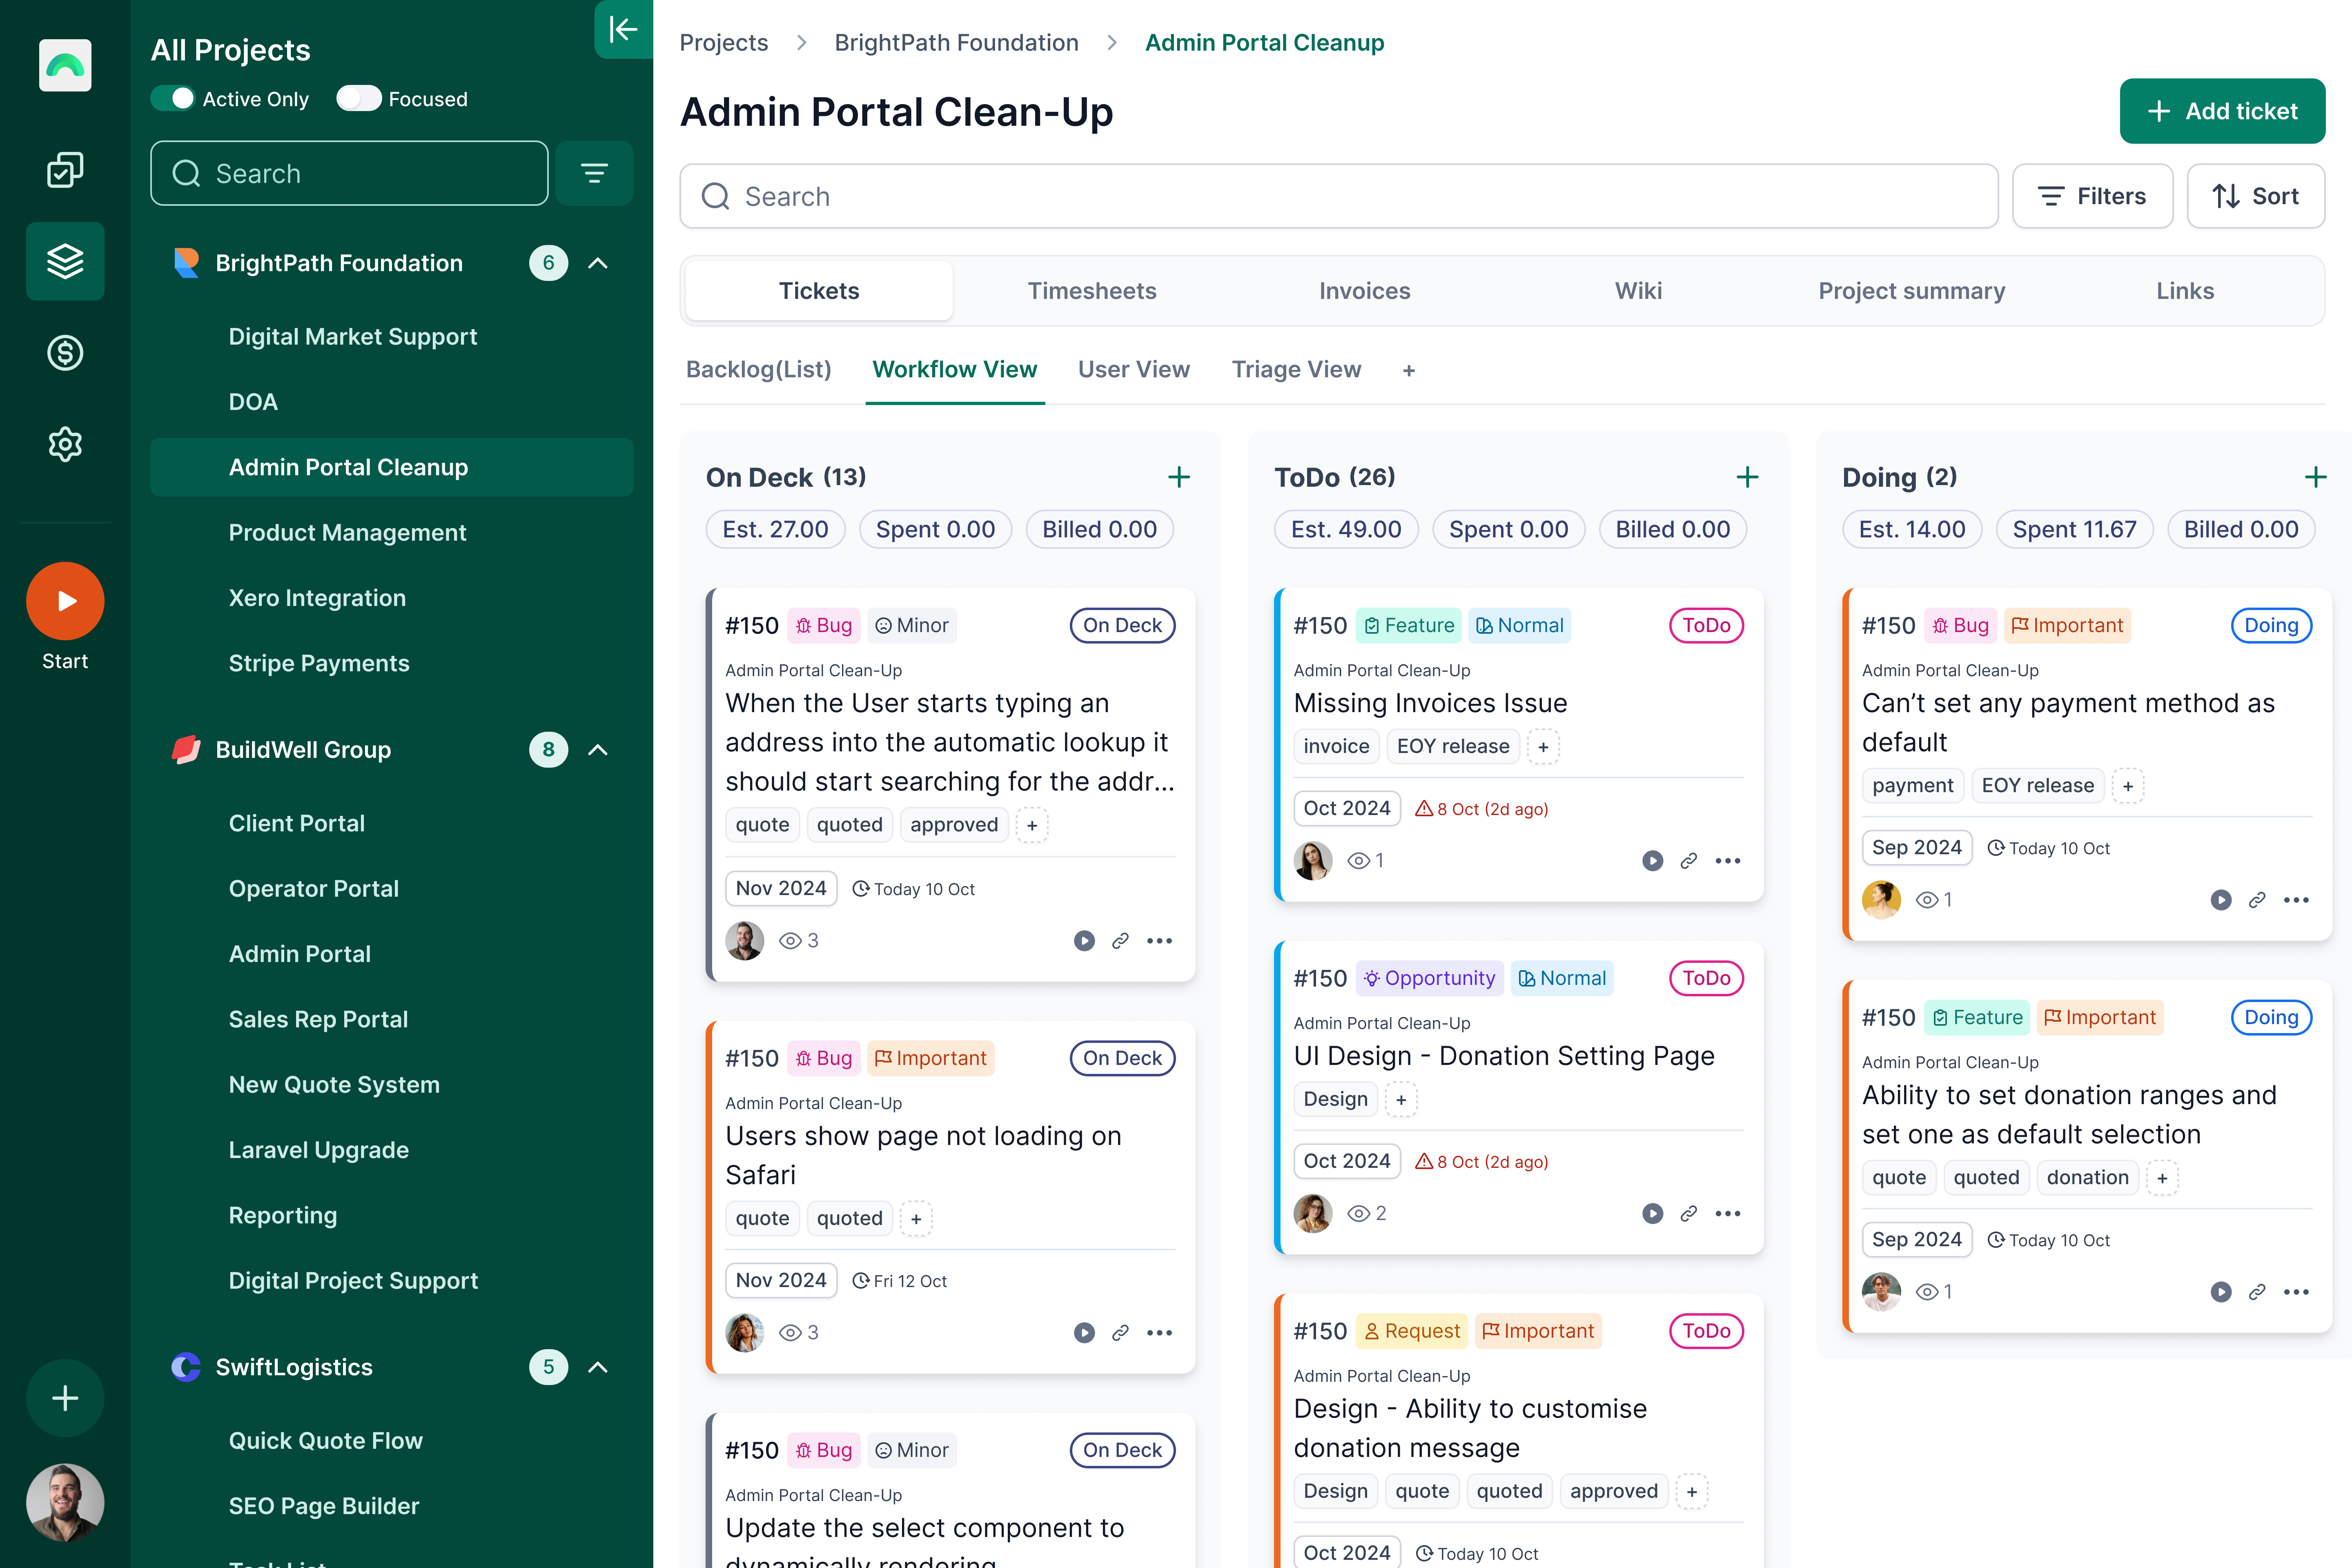Add a tag to UI Design Donation Setting ticket
The width and height of the screenshot is (2352, 1568).
click(1401, 1100)
